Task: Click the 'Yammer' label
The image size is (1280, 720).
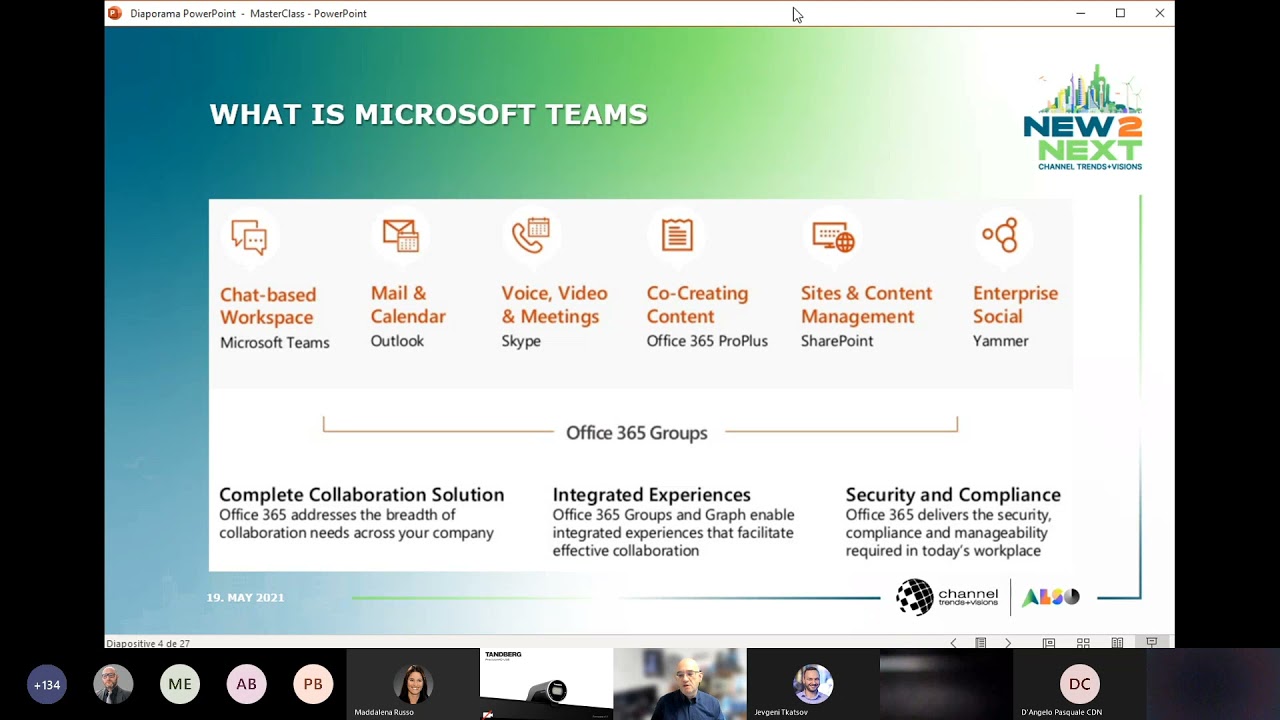Action: click(x=1001, y=341)
